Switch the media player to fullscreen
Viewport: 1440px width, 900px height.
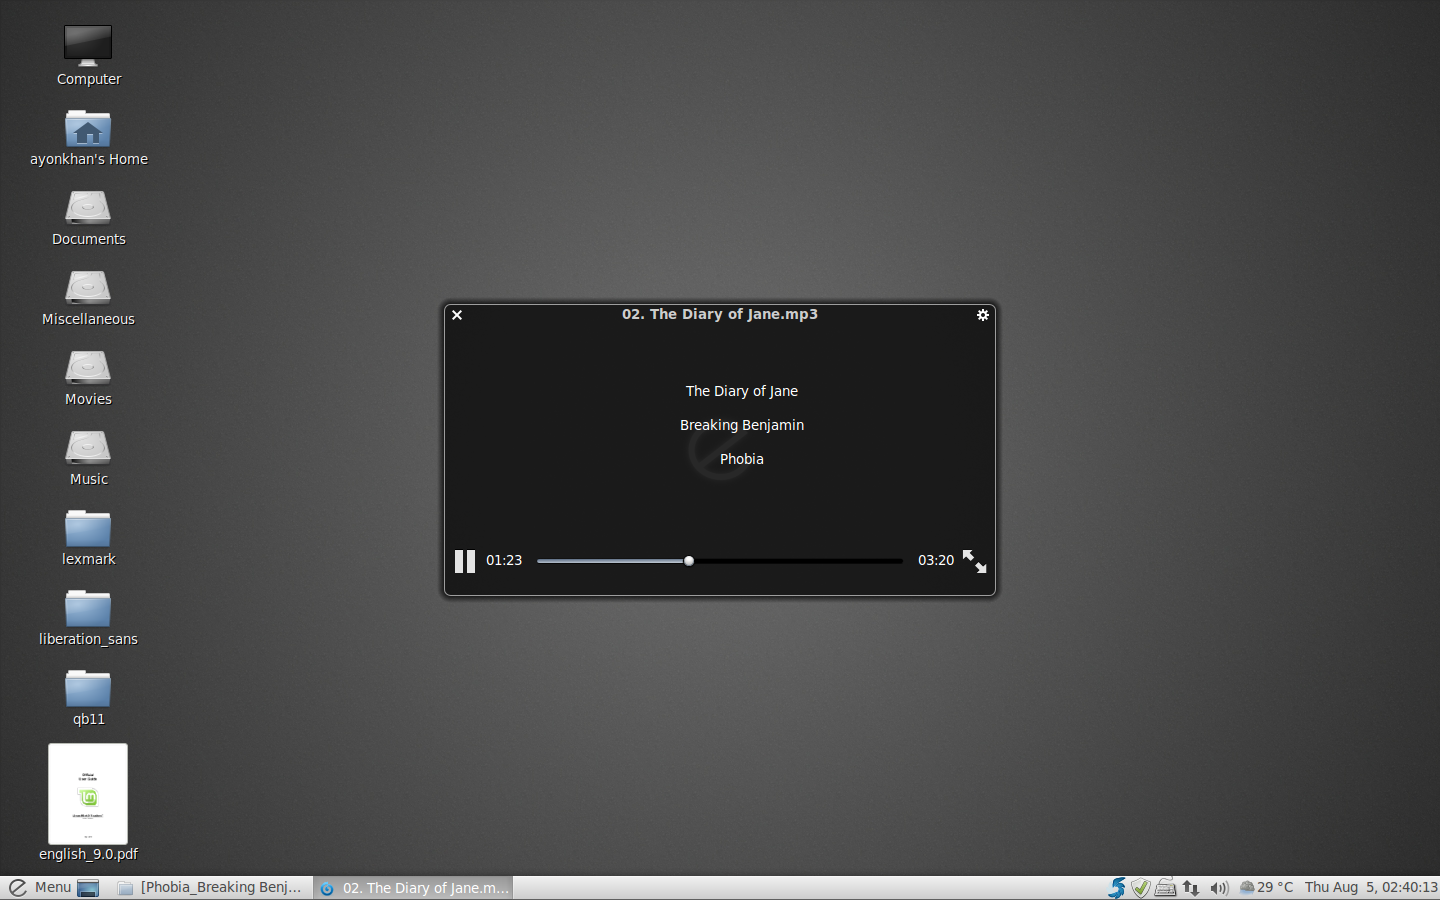pyautogui.click(x=974, y=561)
